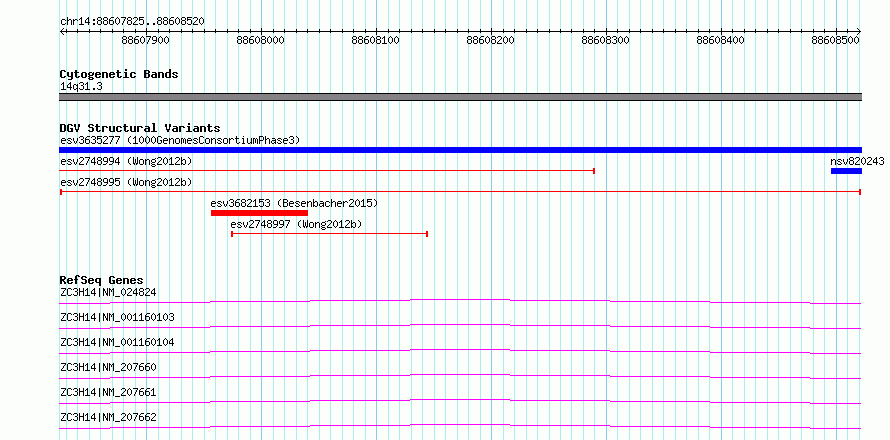Viewport: 890px width, 440px height.
Task: Open transcript ZC3H14|NM_001160104
Action: coord(117,342)
